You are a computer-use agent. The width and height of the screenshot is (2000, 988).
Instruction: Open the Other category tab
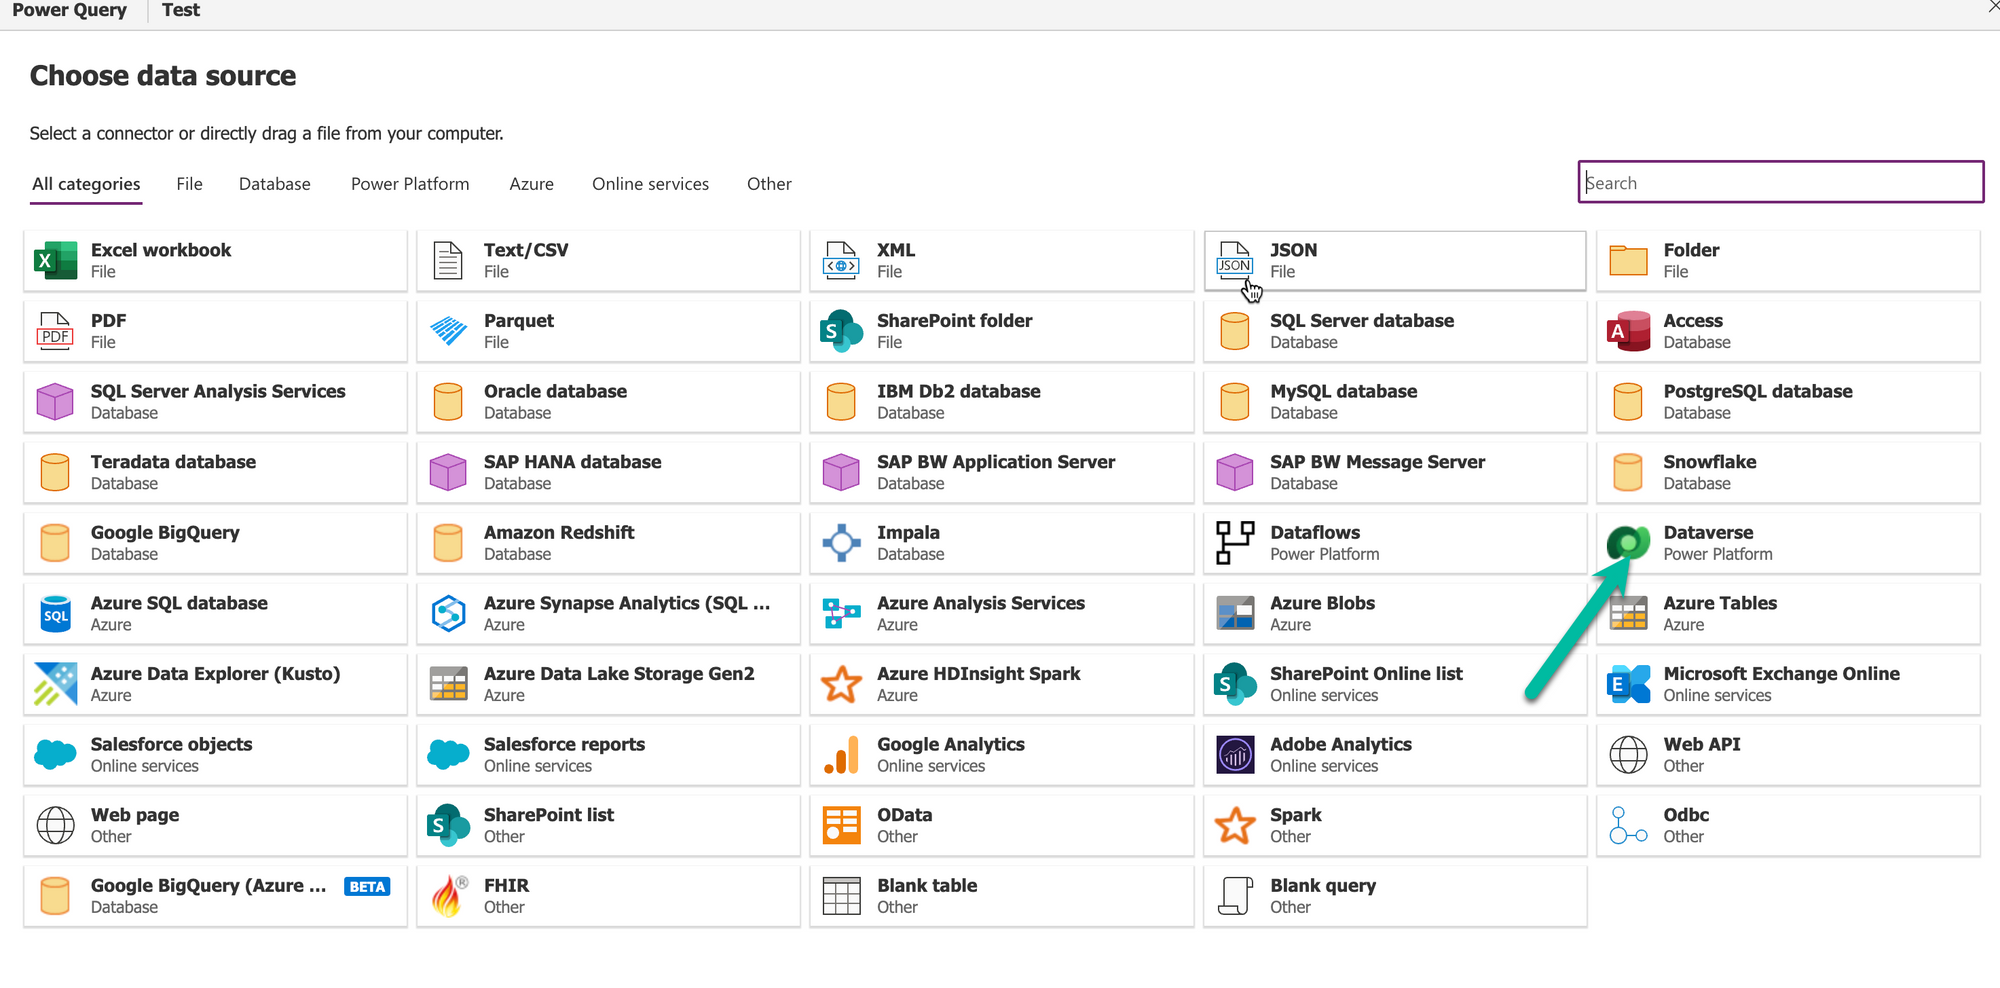point(769,184)
